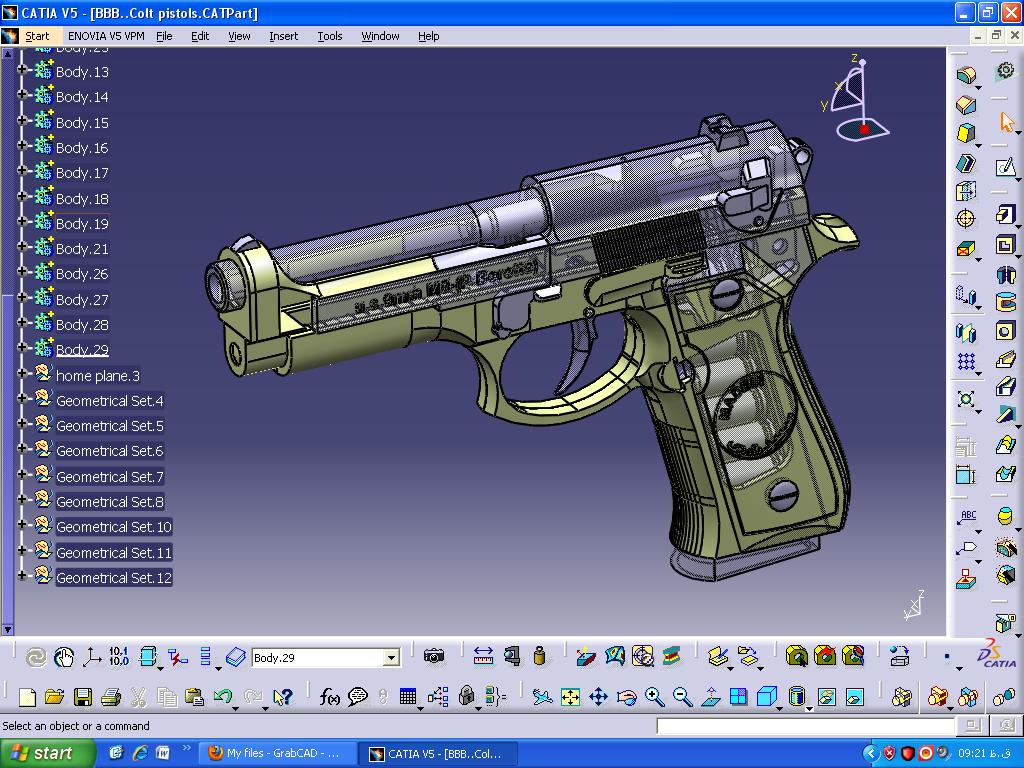Expand Body.13 in the tree
The image size is (1024, 768).
pos(22,69)
